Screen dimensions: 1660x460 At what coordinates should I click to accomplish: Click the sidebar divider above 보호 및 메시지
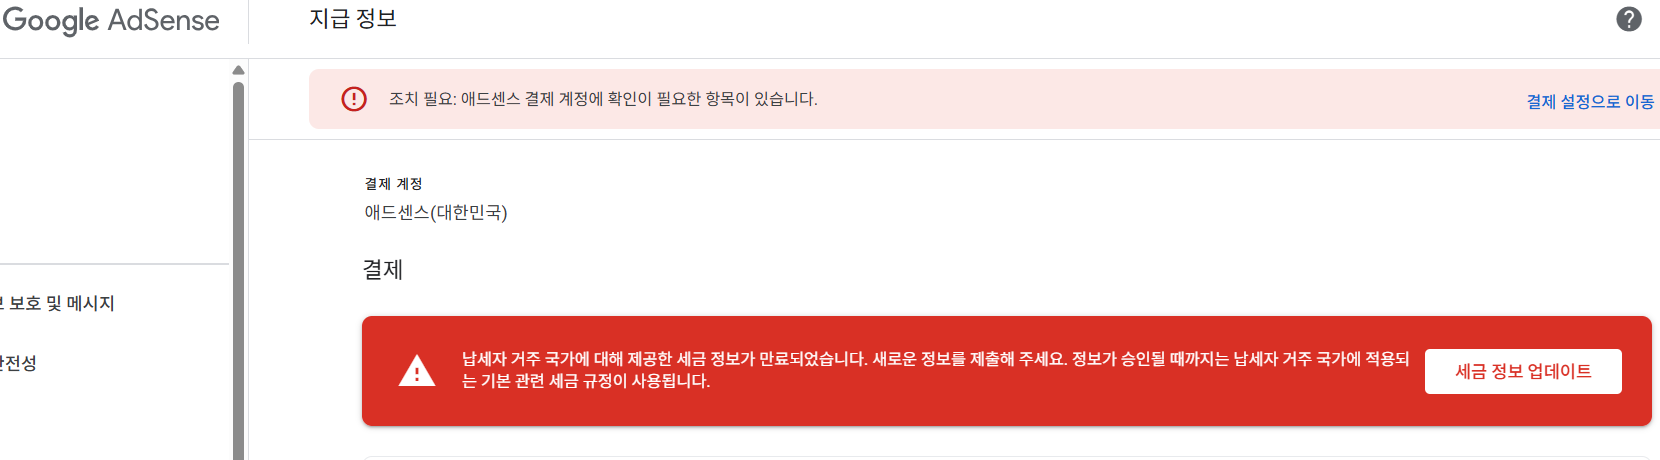pyautogui.click(x=114, y=264)
